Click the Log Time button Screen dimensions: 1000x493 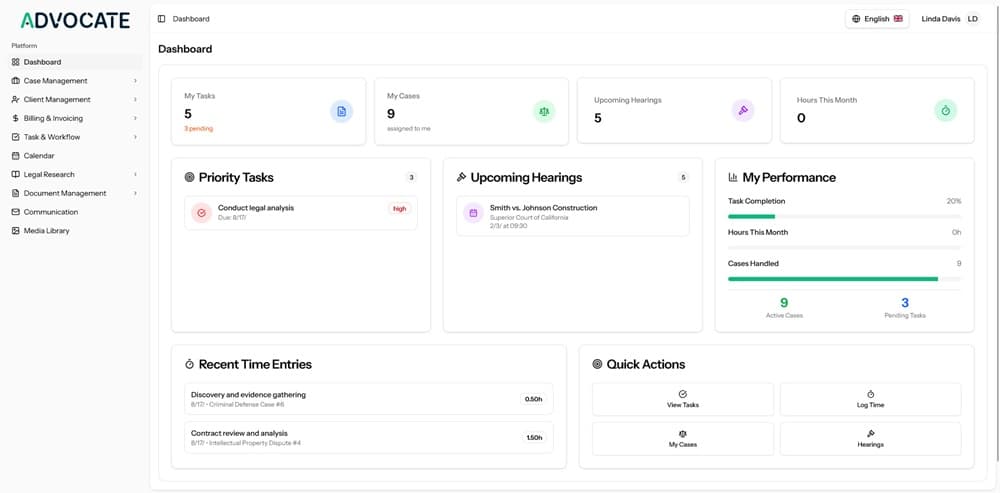[x=870, y=399]
